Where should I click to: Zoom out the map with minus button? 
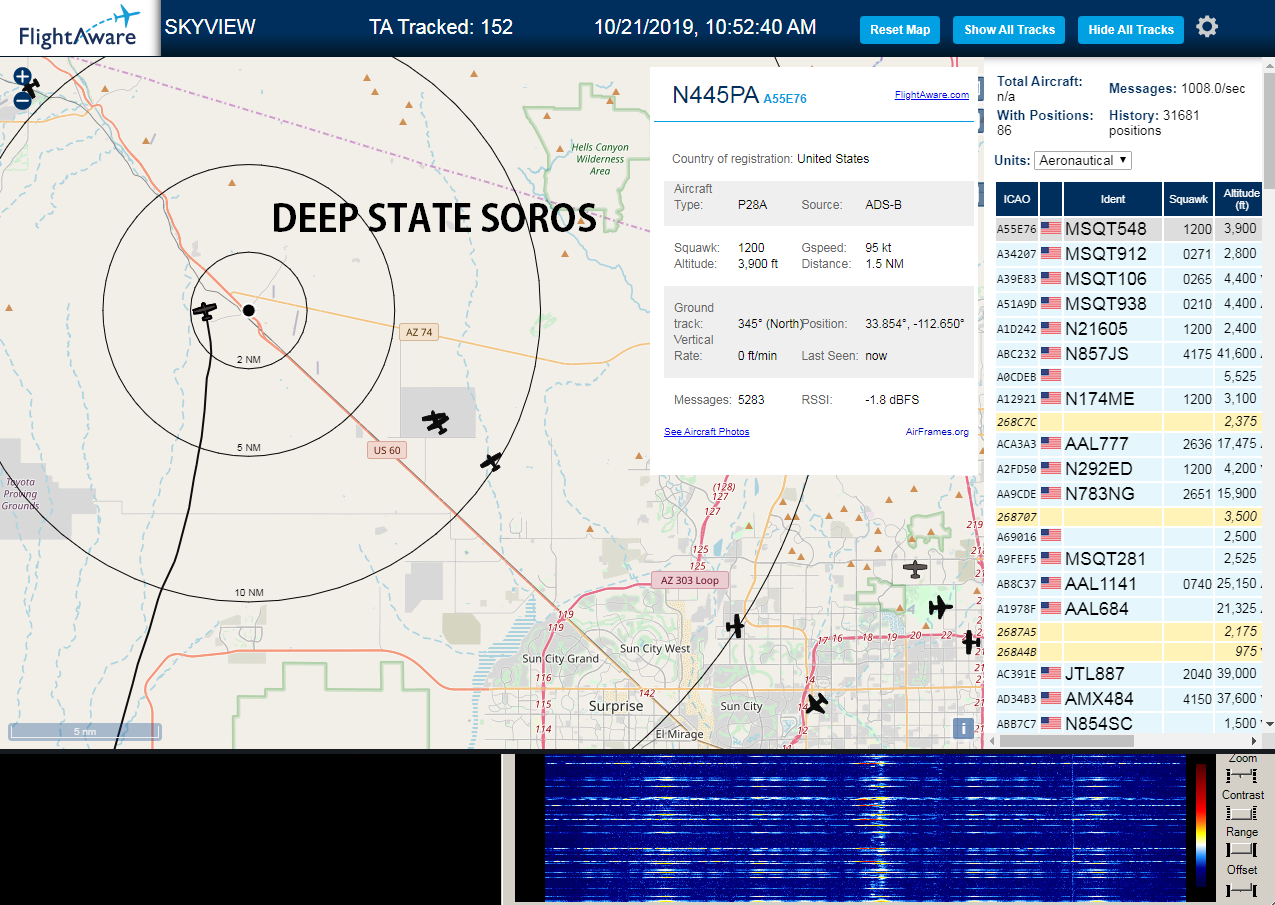coord(23,100)
